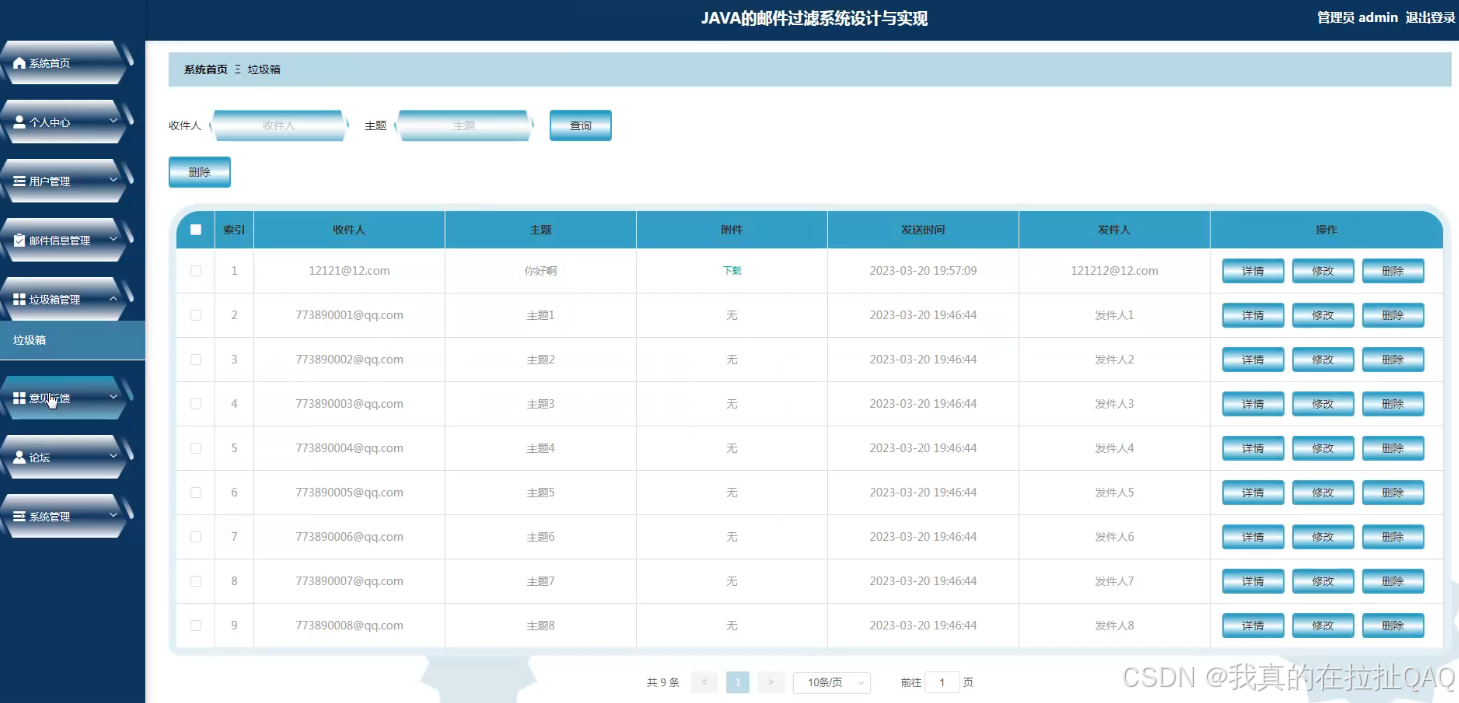Open the 用户管理 sidebar menu
Viewport: 1459px width, 703px height.
(x=66, y=181)
